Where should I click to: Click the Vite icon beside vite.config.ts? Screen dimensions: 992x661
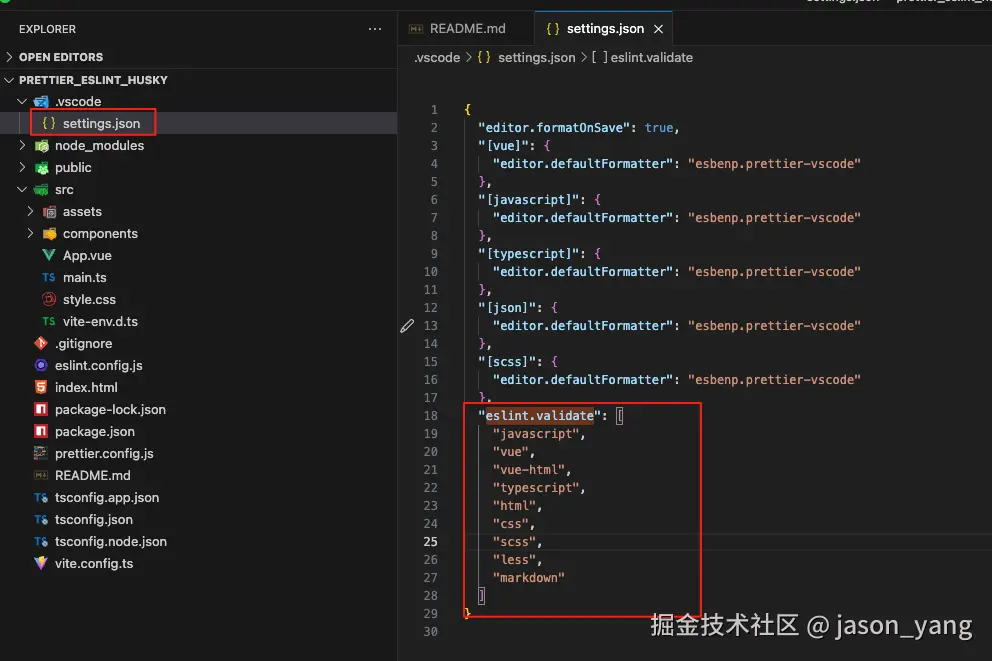coord(41,563)
